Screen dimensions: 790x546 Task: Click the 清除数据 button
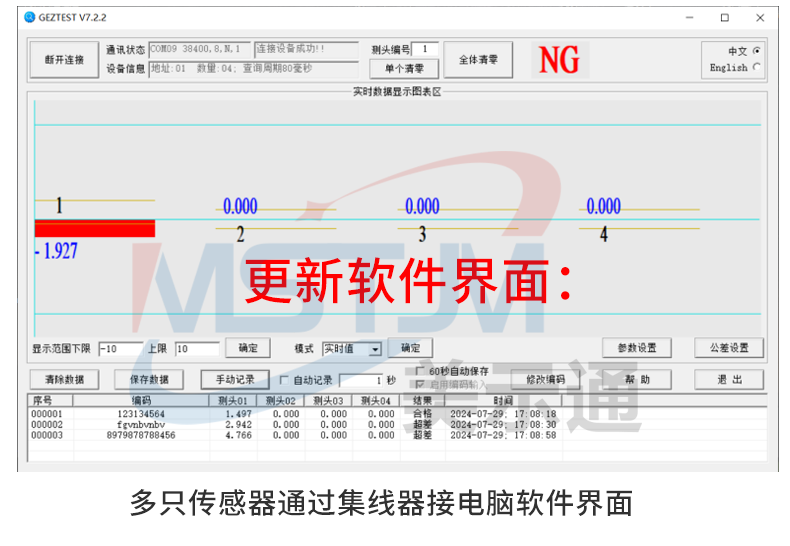64,380
